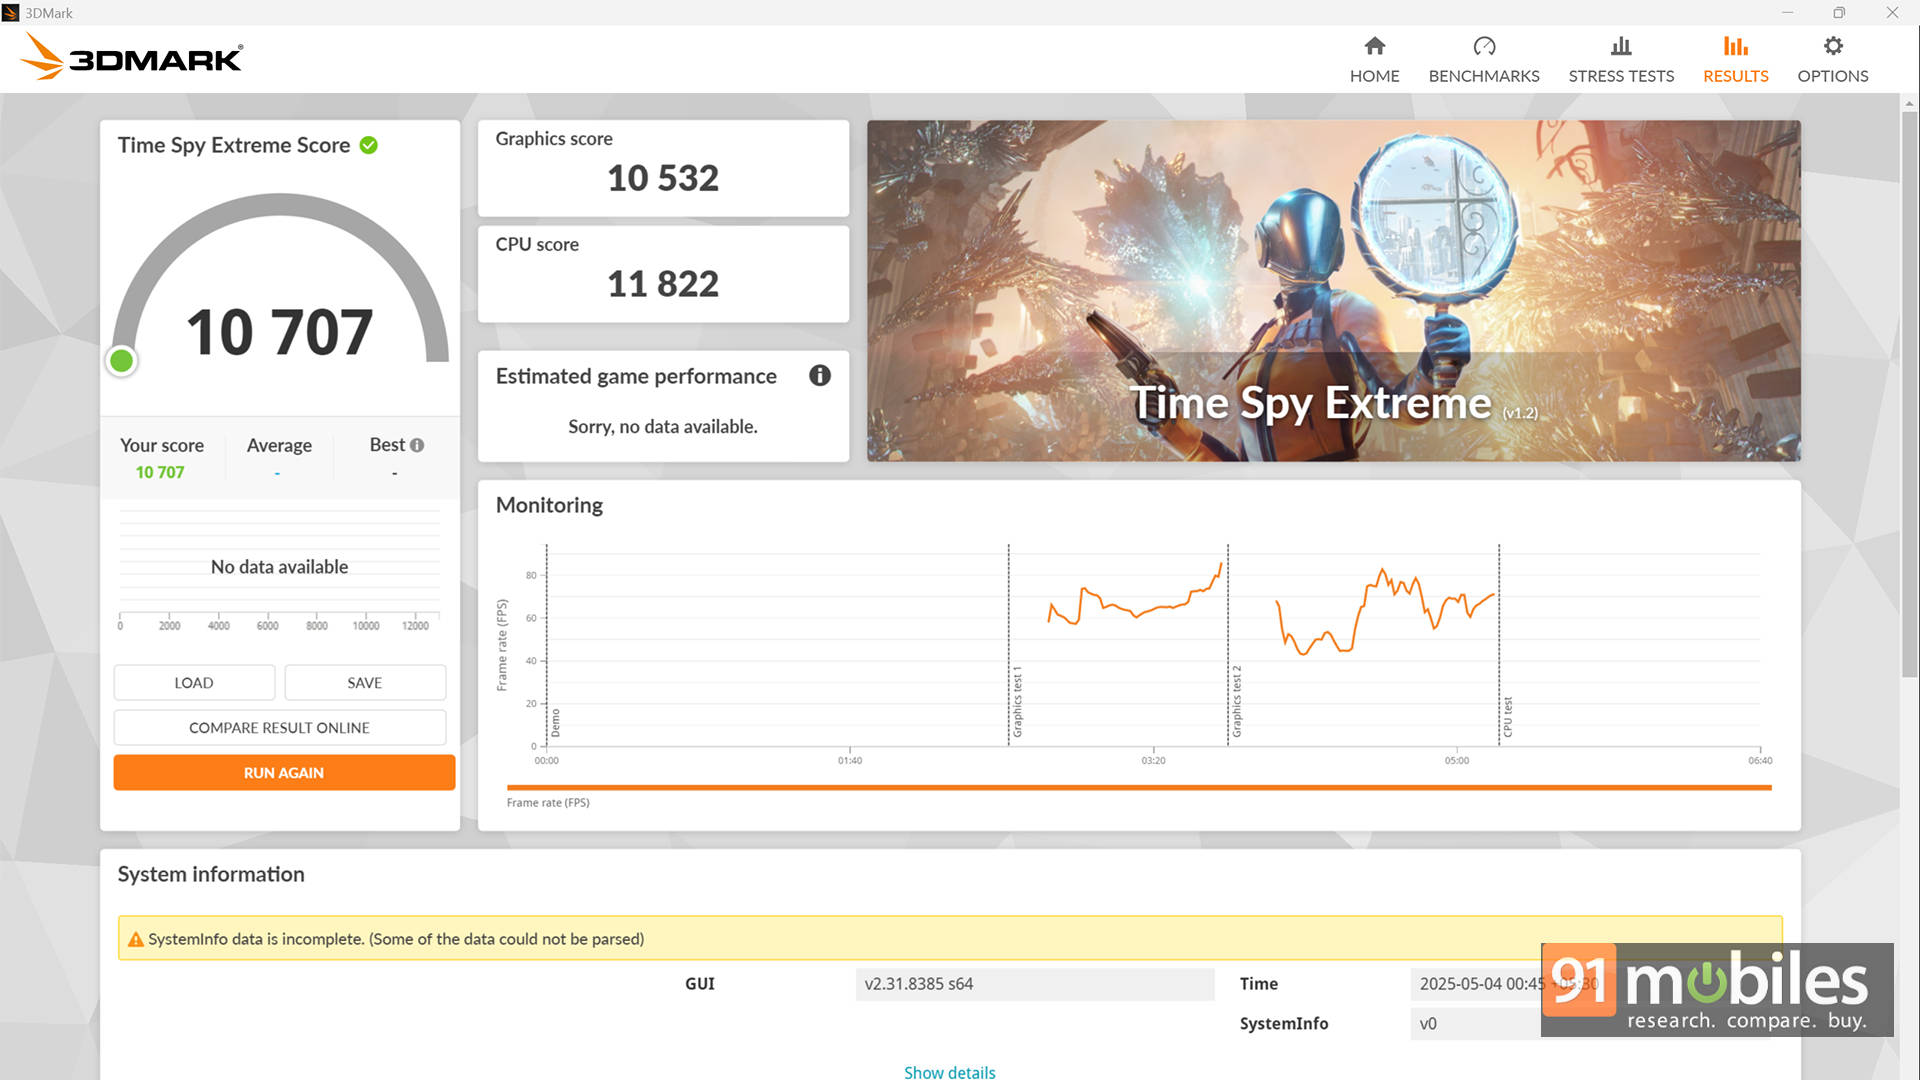1920x1080 pixels.
Task: Click the main score 10 707
Action: 280,332
